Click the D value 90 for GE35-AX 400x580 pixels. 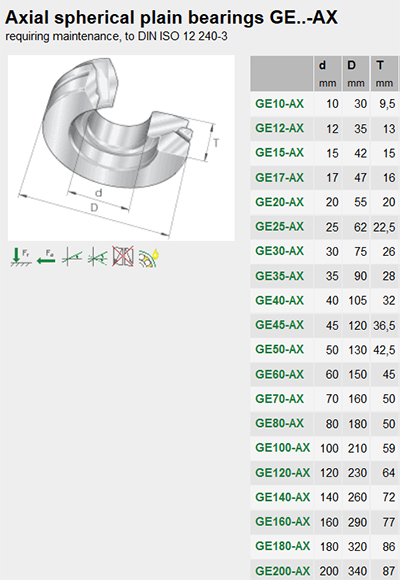pos(360,276)
